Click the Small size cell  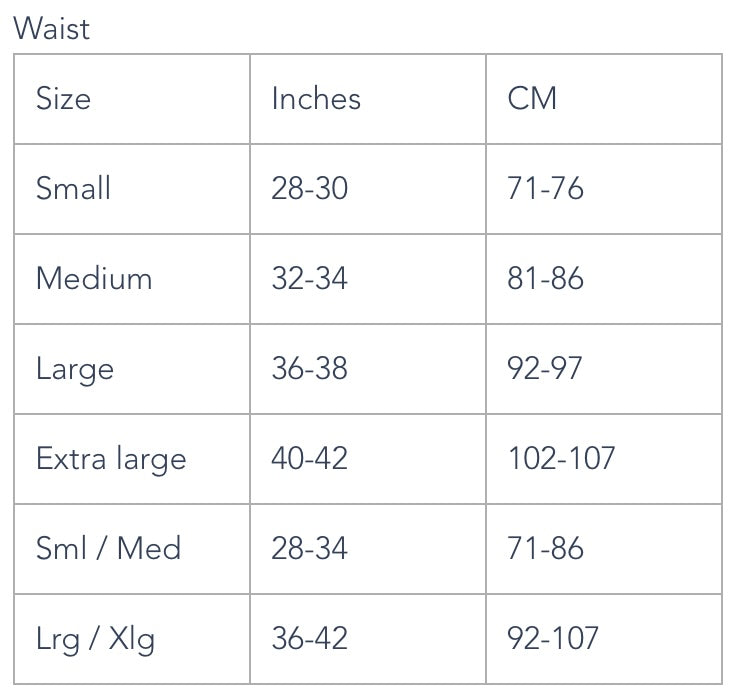(132, 189)
